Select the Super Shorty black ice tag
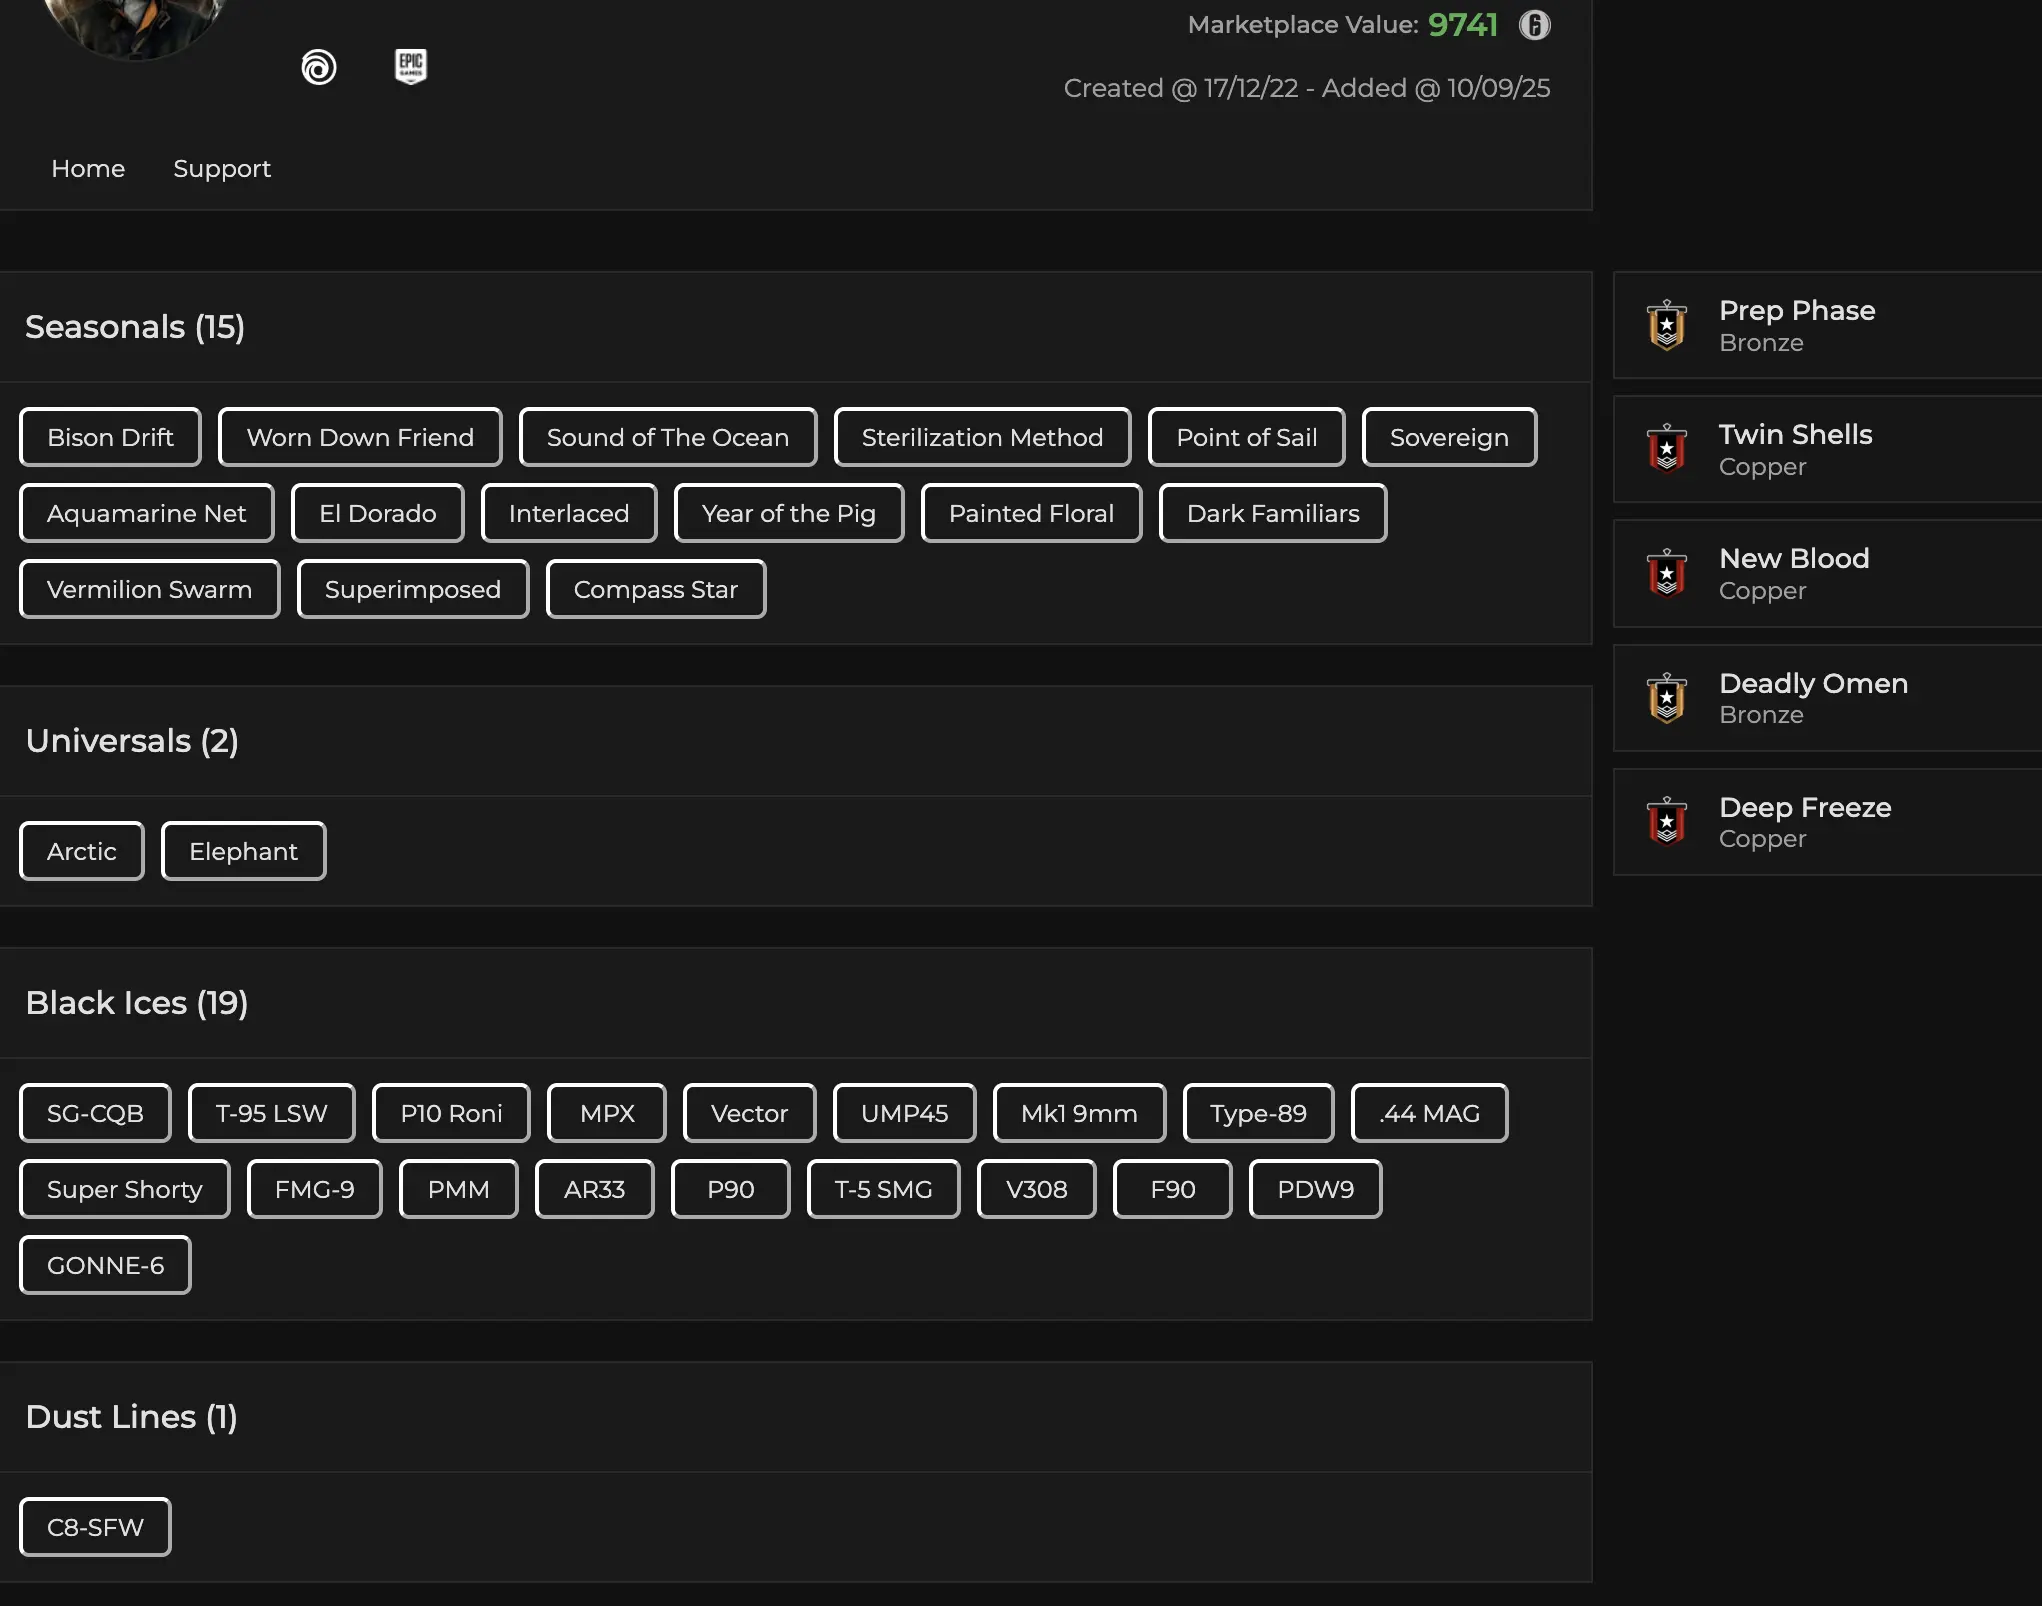 [124, 1189]
